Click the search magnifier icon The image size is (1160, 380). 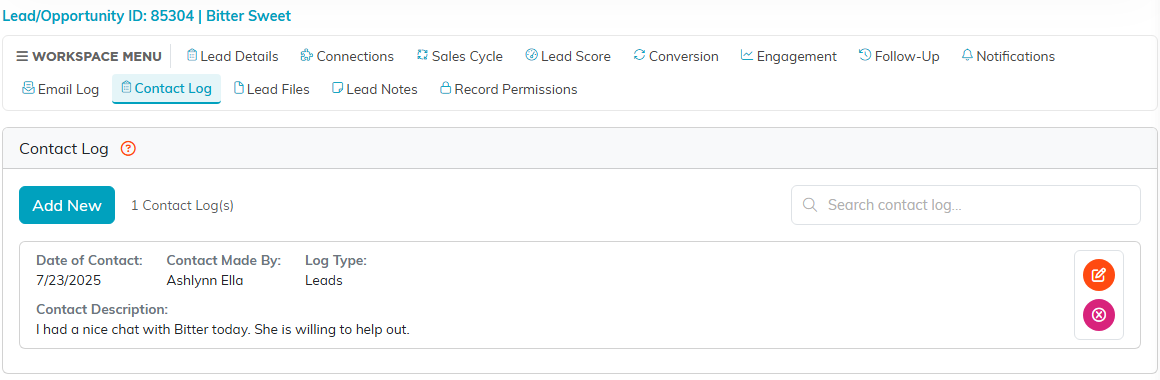(x=809, y=205)
